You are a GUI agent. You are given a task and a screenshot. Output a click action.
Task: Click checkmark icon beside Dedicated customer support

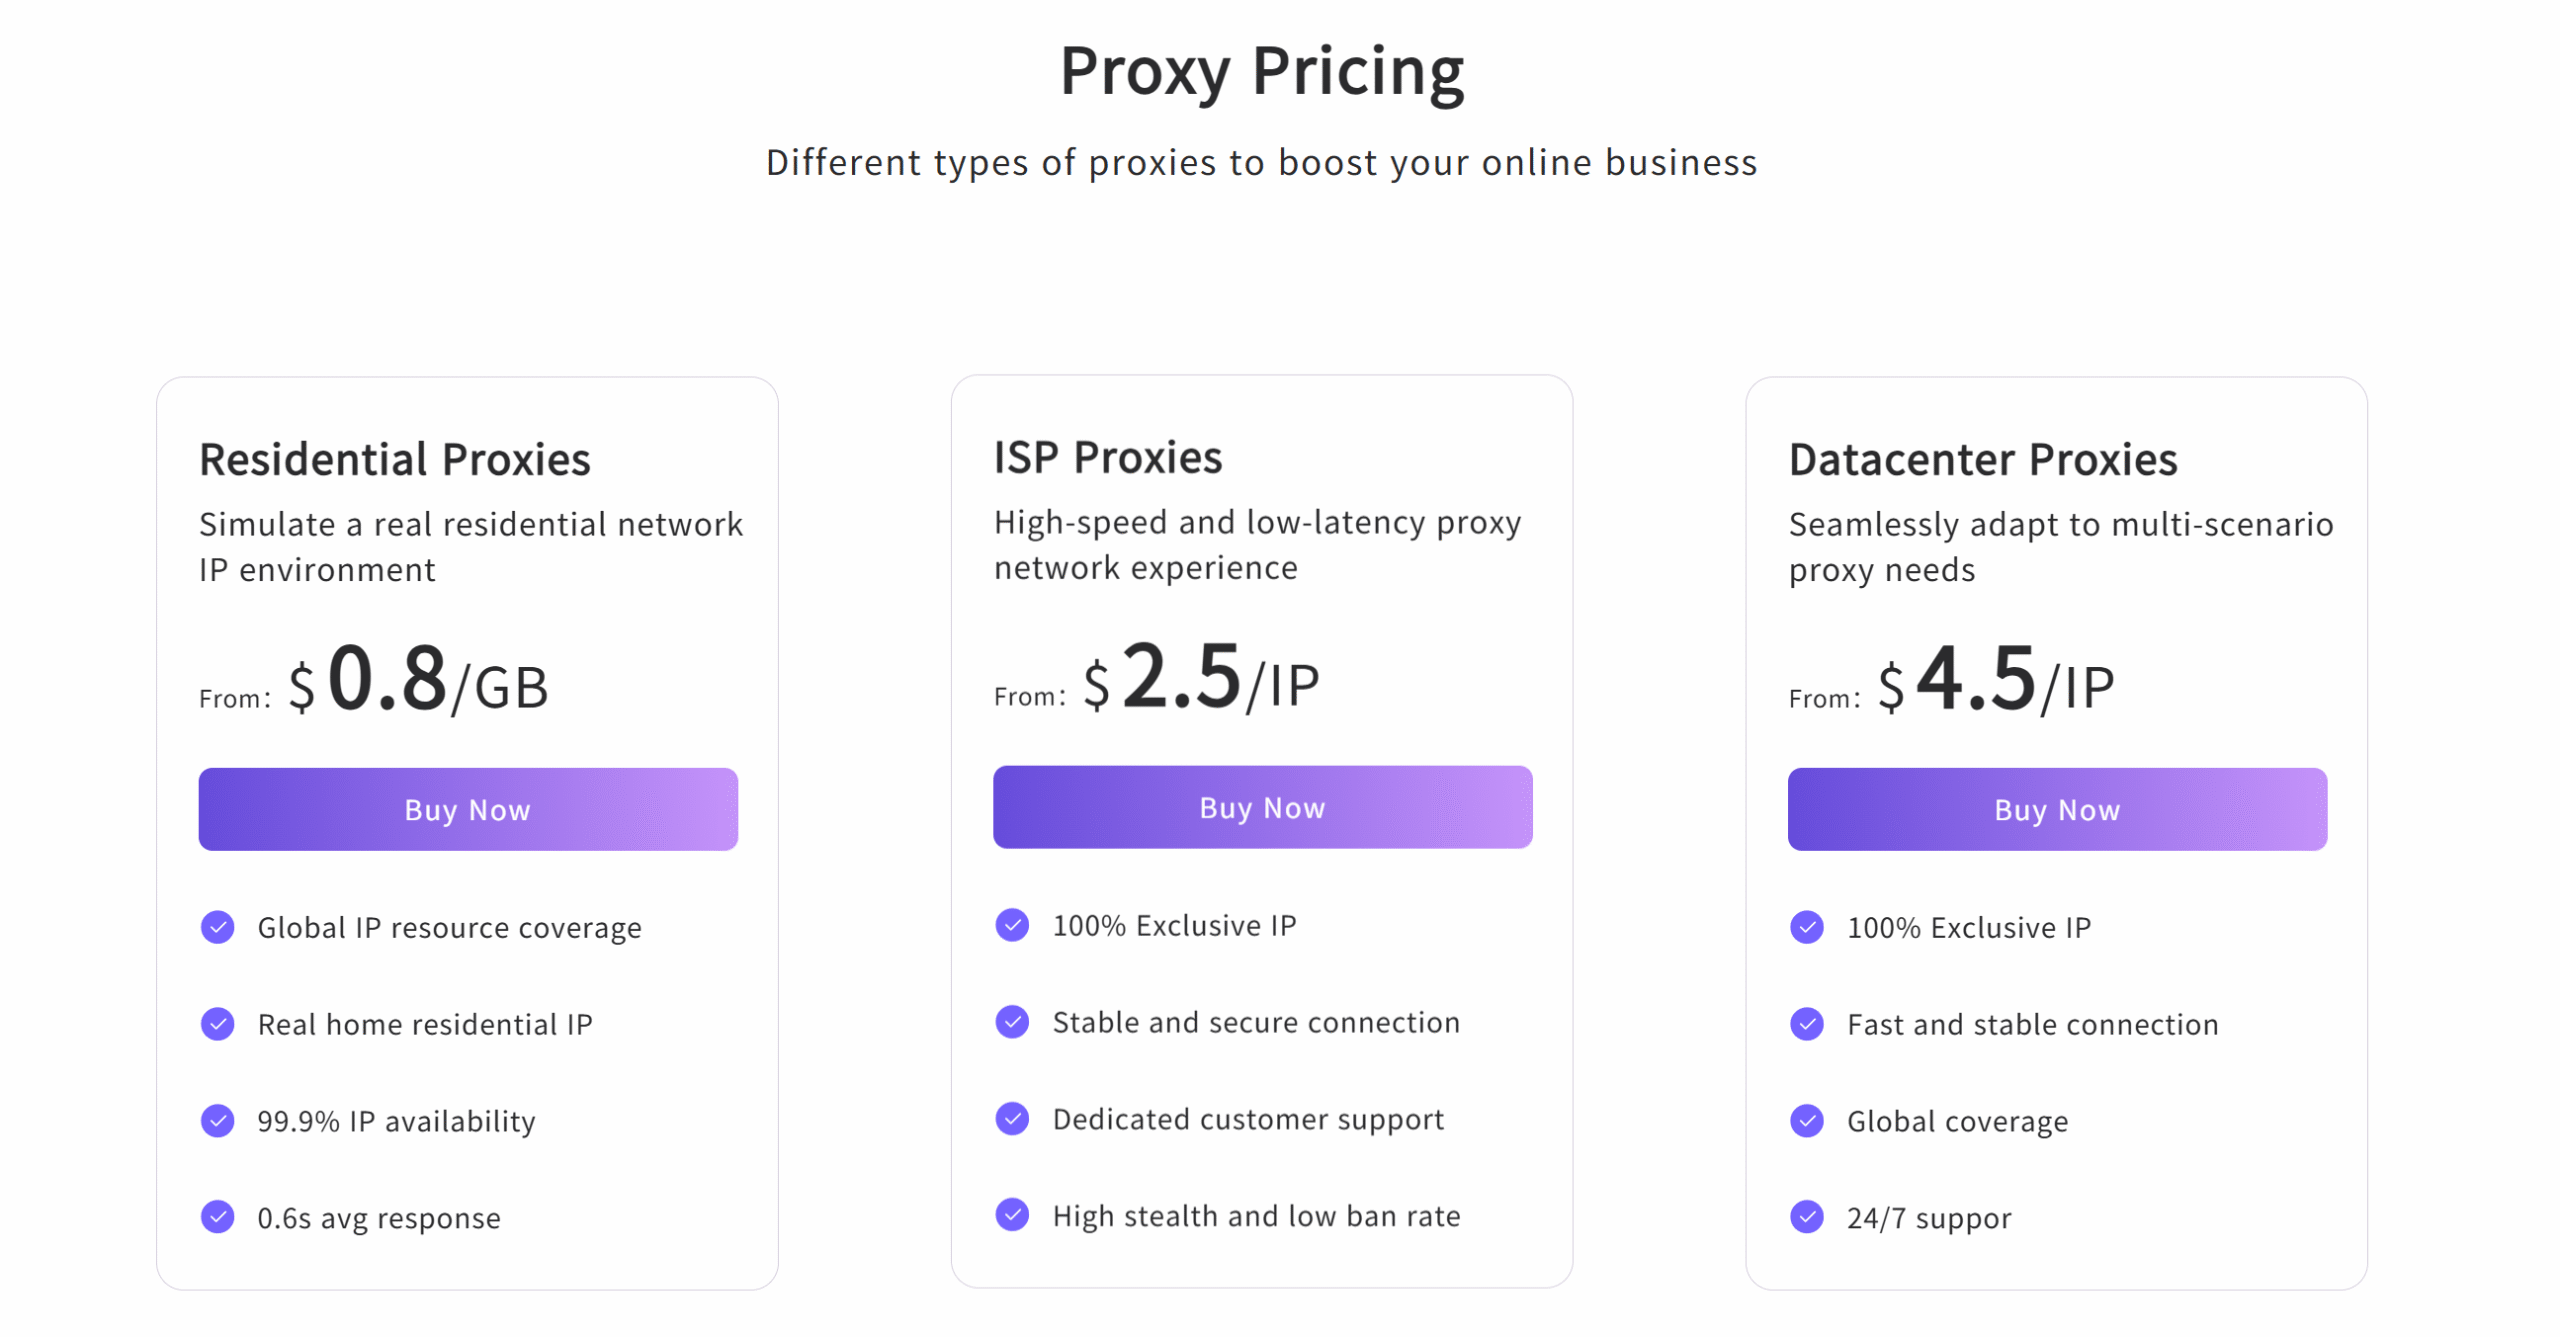click(1012, 1119)
